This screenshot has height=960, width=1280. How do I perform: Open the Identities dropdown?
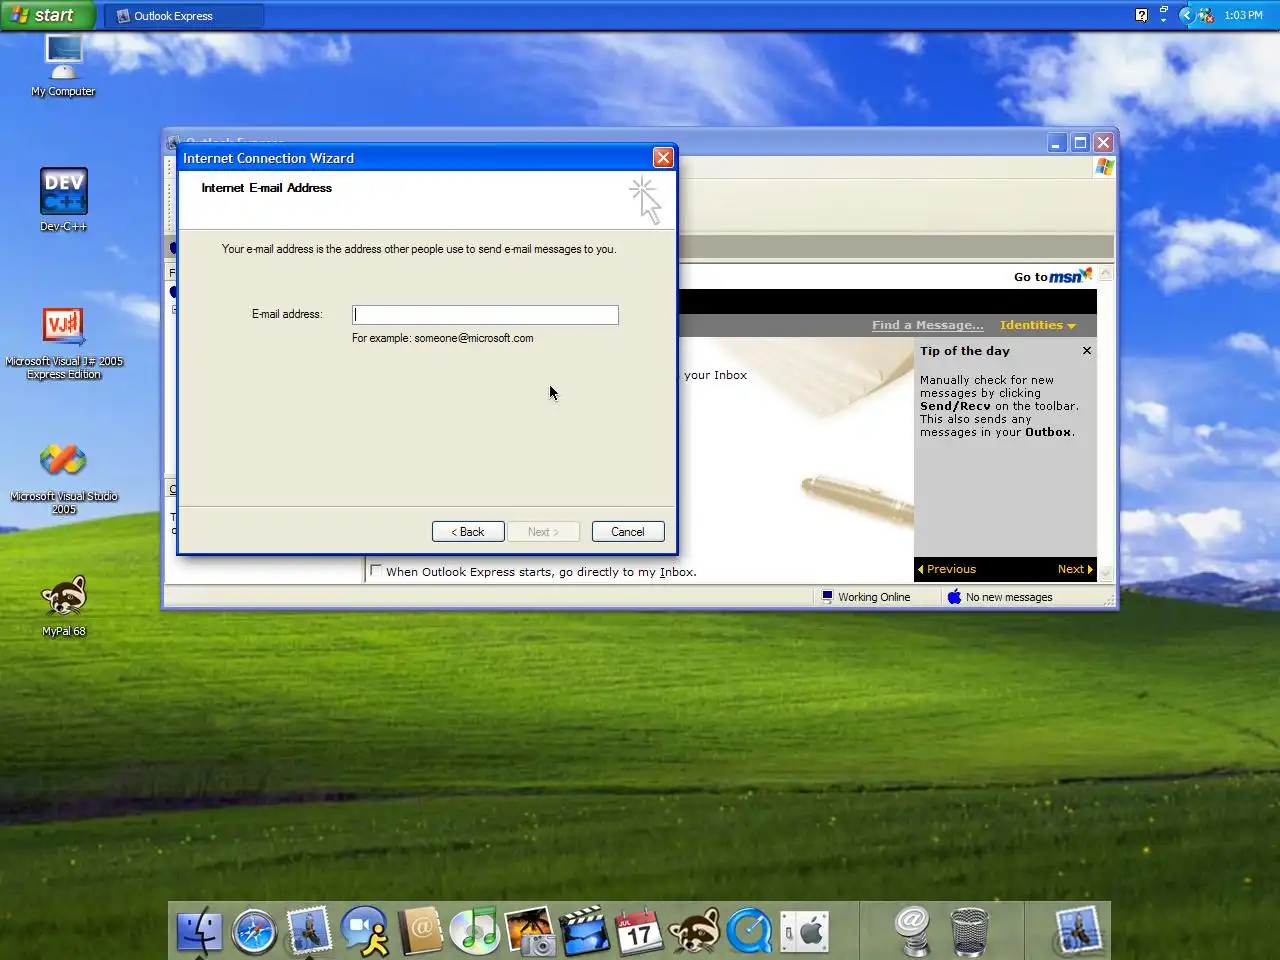[x=1038, y=325]
